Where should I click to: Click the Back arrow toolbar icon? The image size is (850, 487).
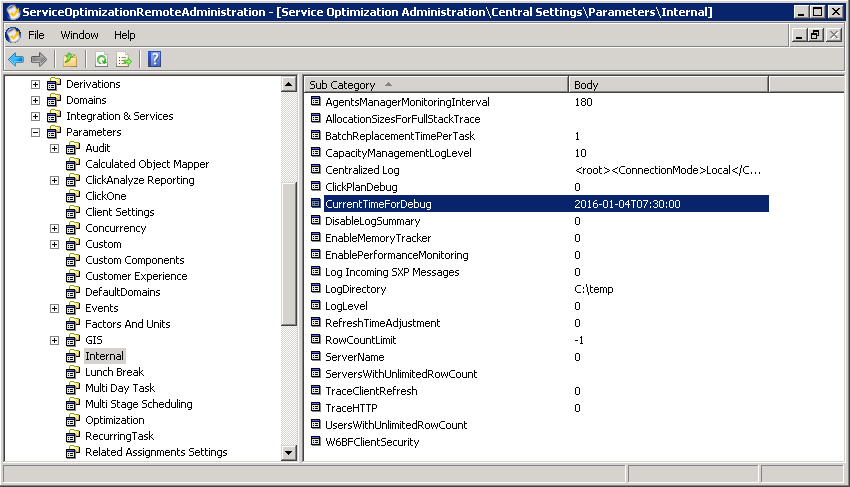point(16,60)
